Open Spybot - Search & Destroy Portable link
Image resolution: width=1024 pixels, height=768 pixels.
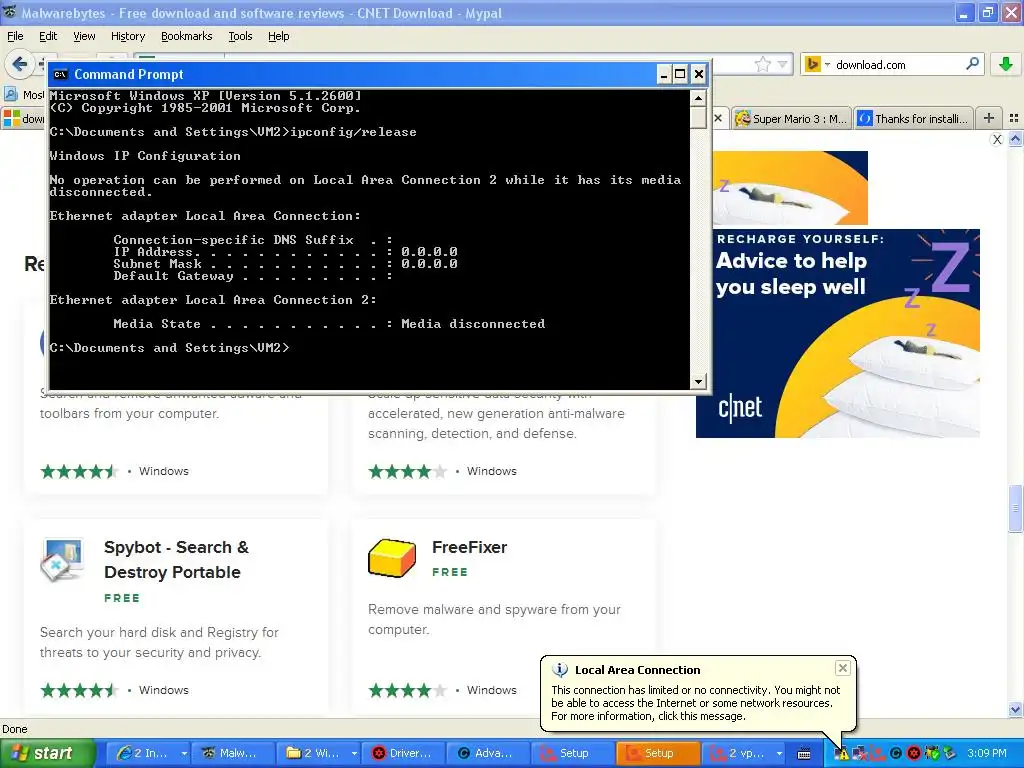[176, 560]
